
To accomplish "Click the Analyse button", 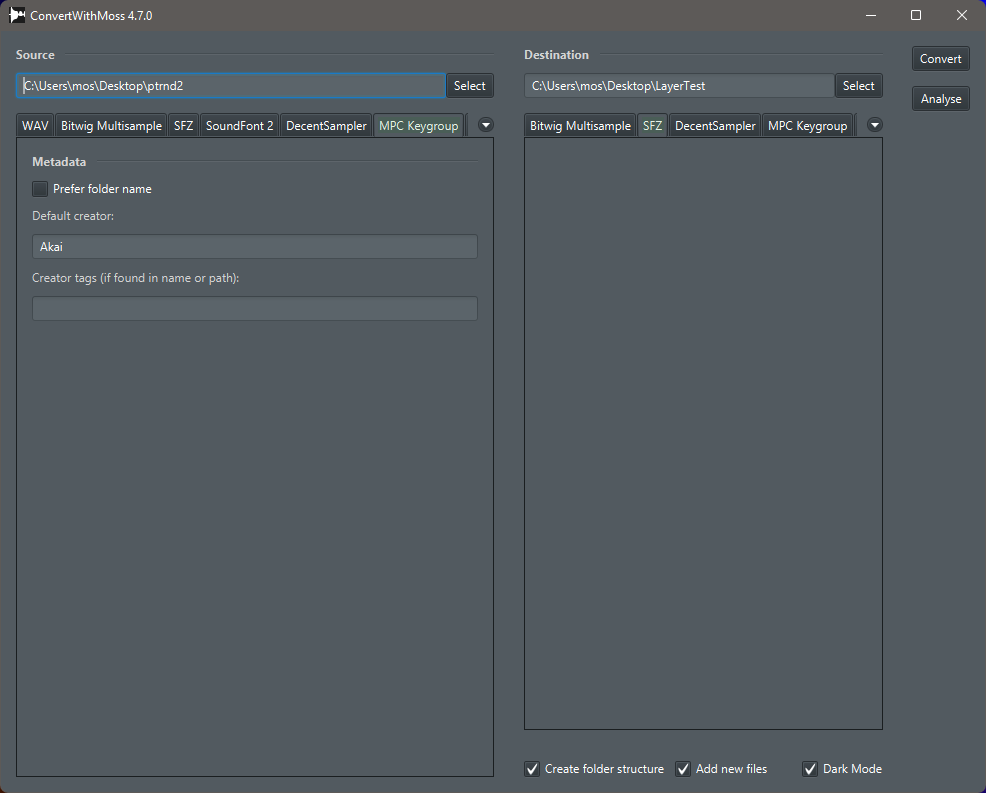I will (941, 99).
